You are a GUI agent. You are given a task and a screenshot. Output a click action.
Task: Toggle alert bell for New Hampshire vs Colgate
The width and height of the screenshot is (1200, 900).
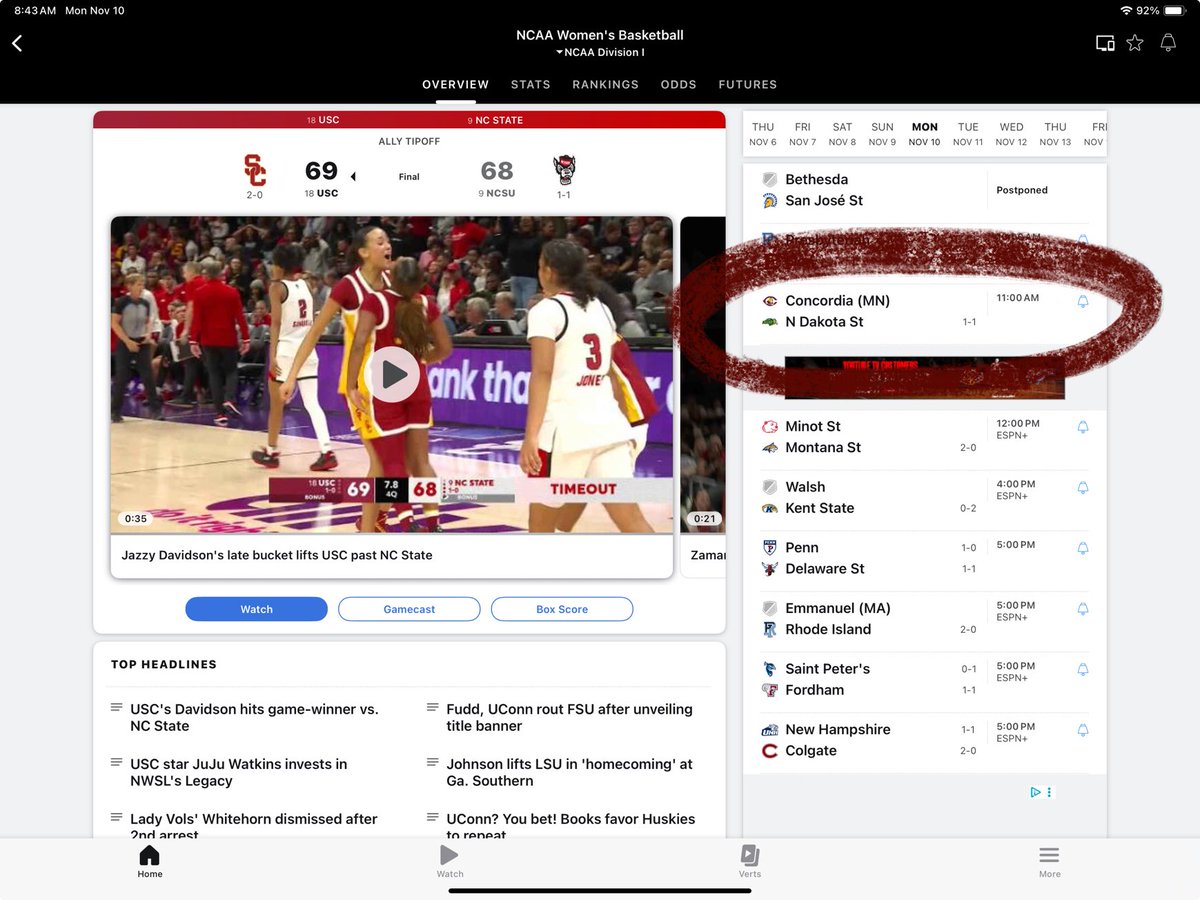click(x=1082, y=730)
